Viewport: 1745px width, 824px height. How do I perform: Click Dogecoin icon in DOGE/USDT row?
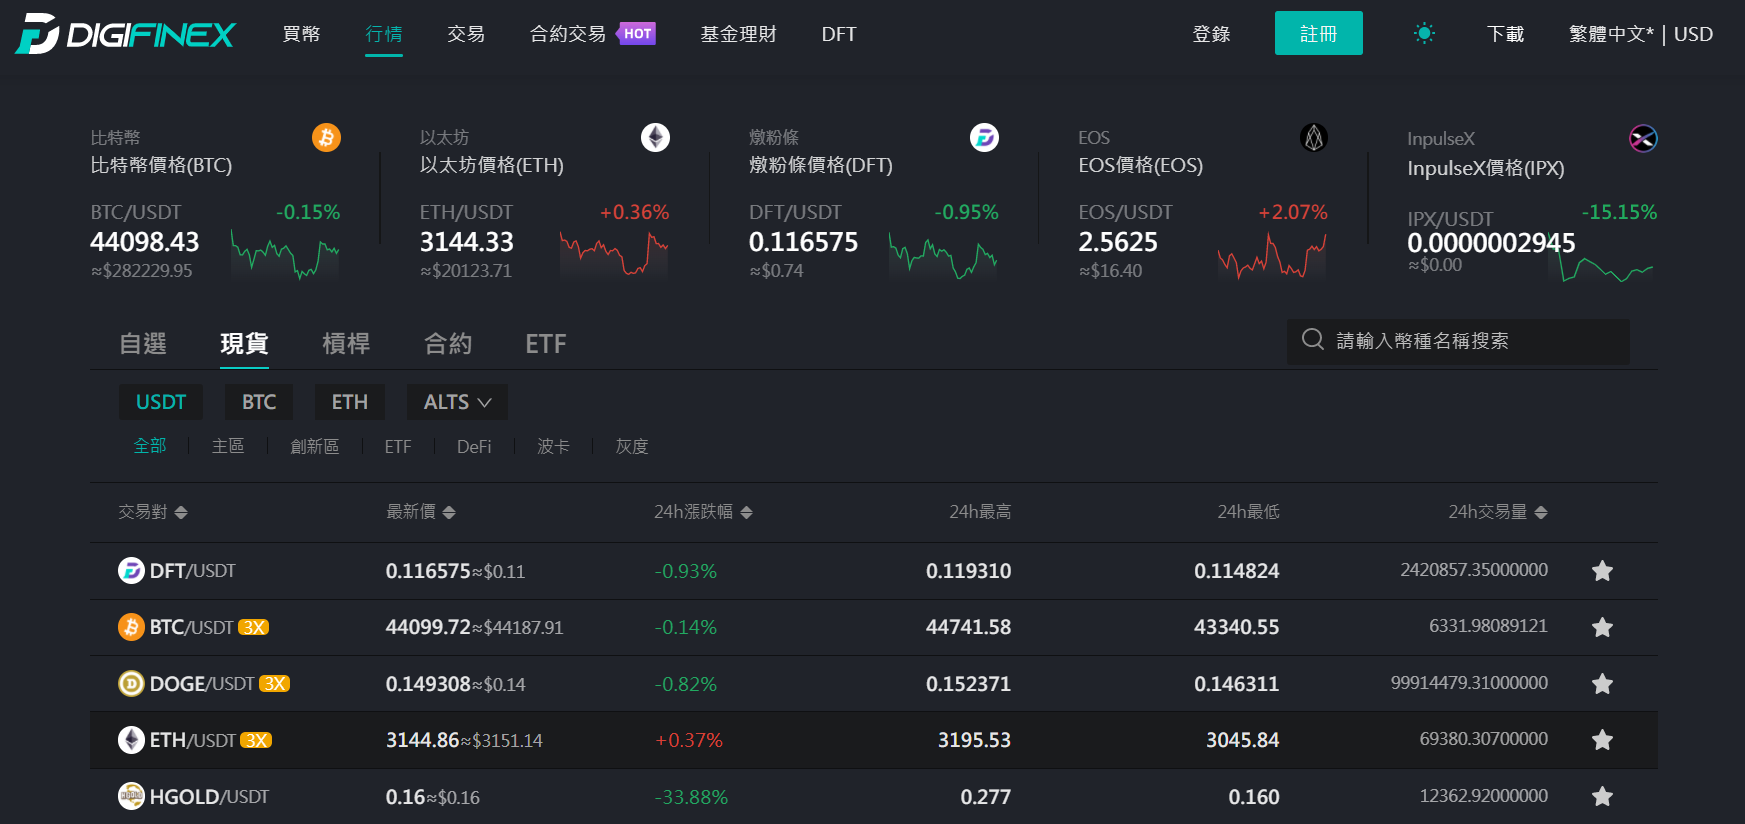(x=131, y=683)
